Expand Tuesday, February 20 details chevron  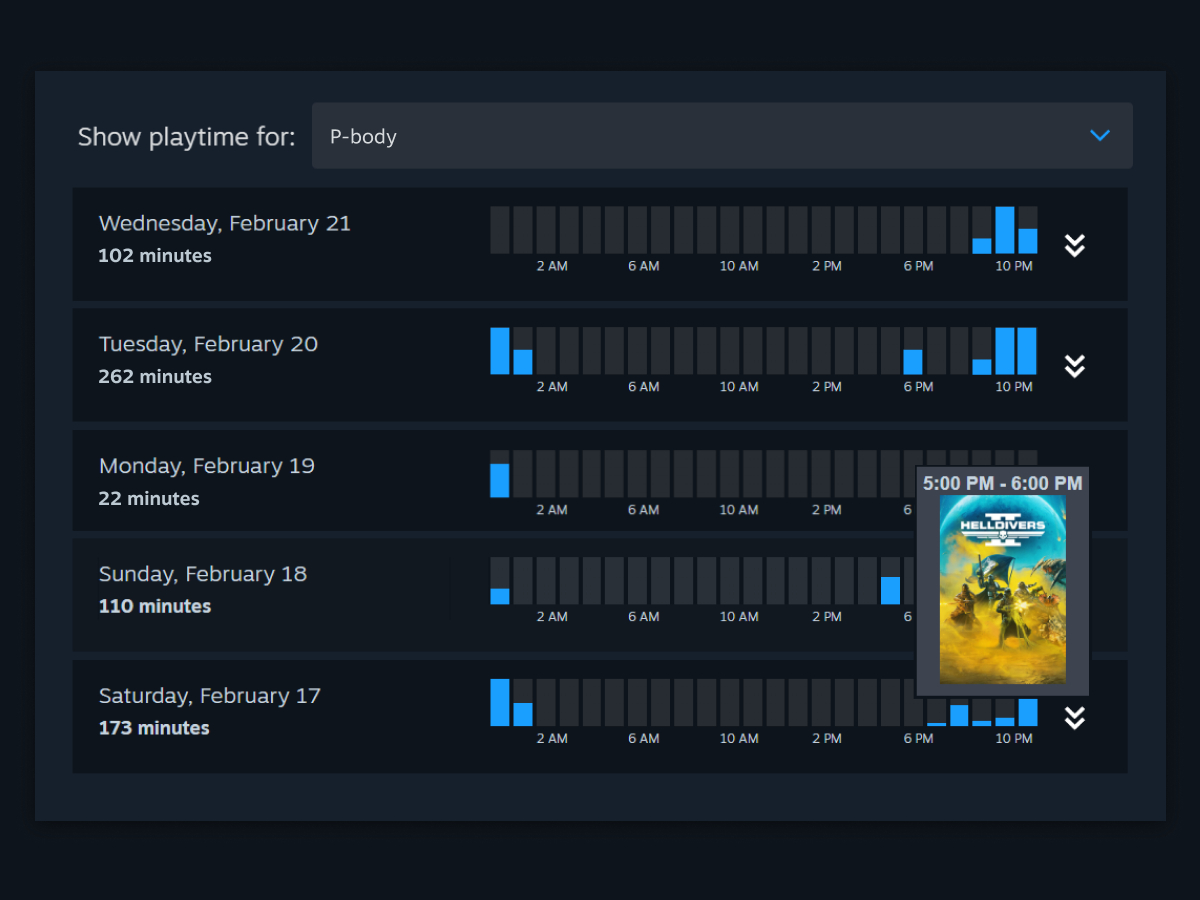click(x=1075, y=366)
